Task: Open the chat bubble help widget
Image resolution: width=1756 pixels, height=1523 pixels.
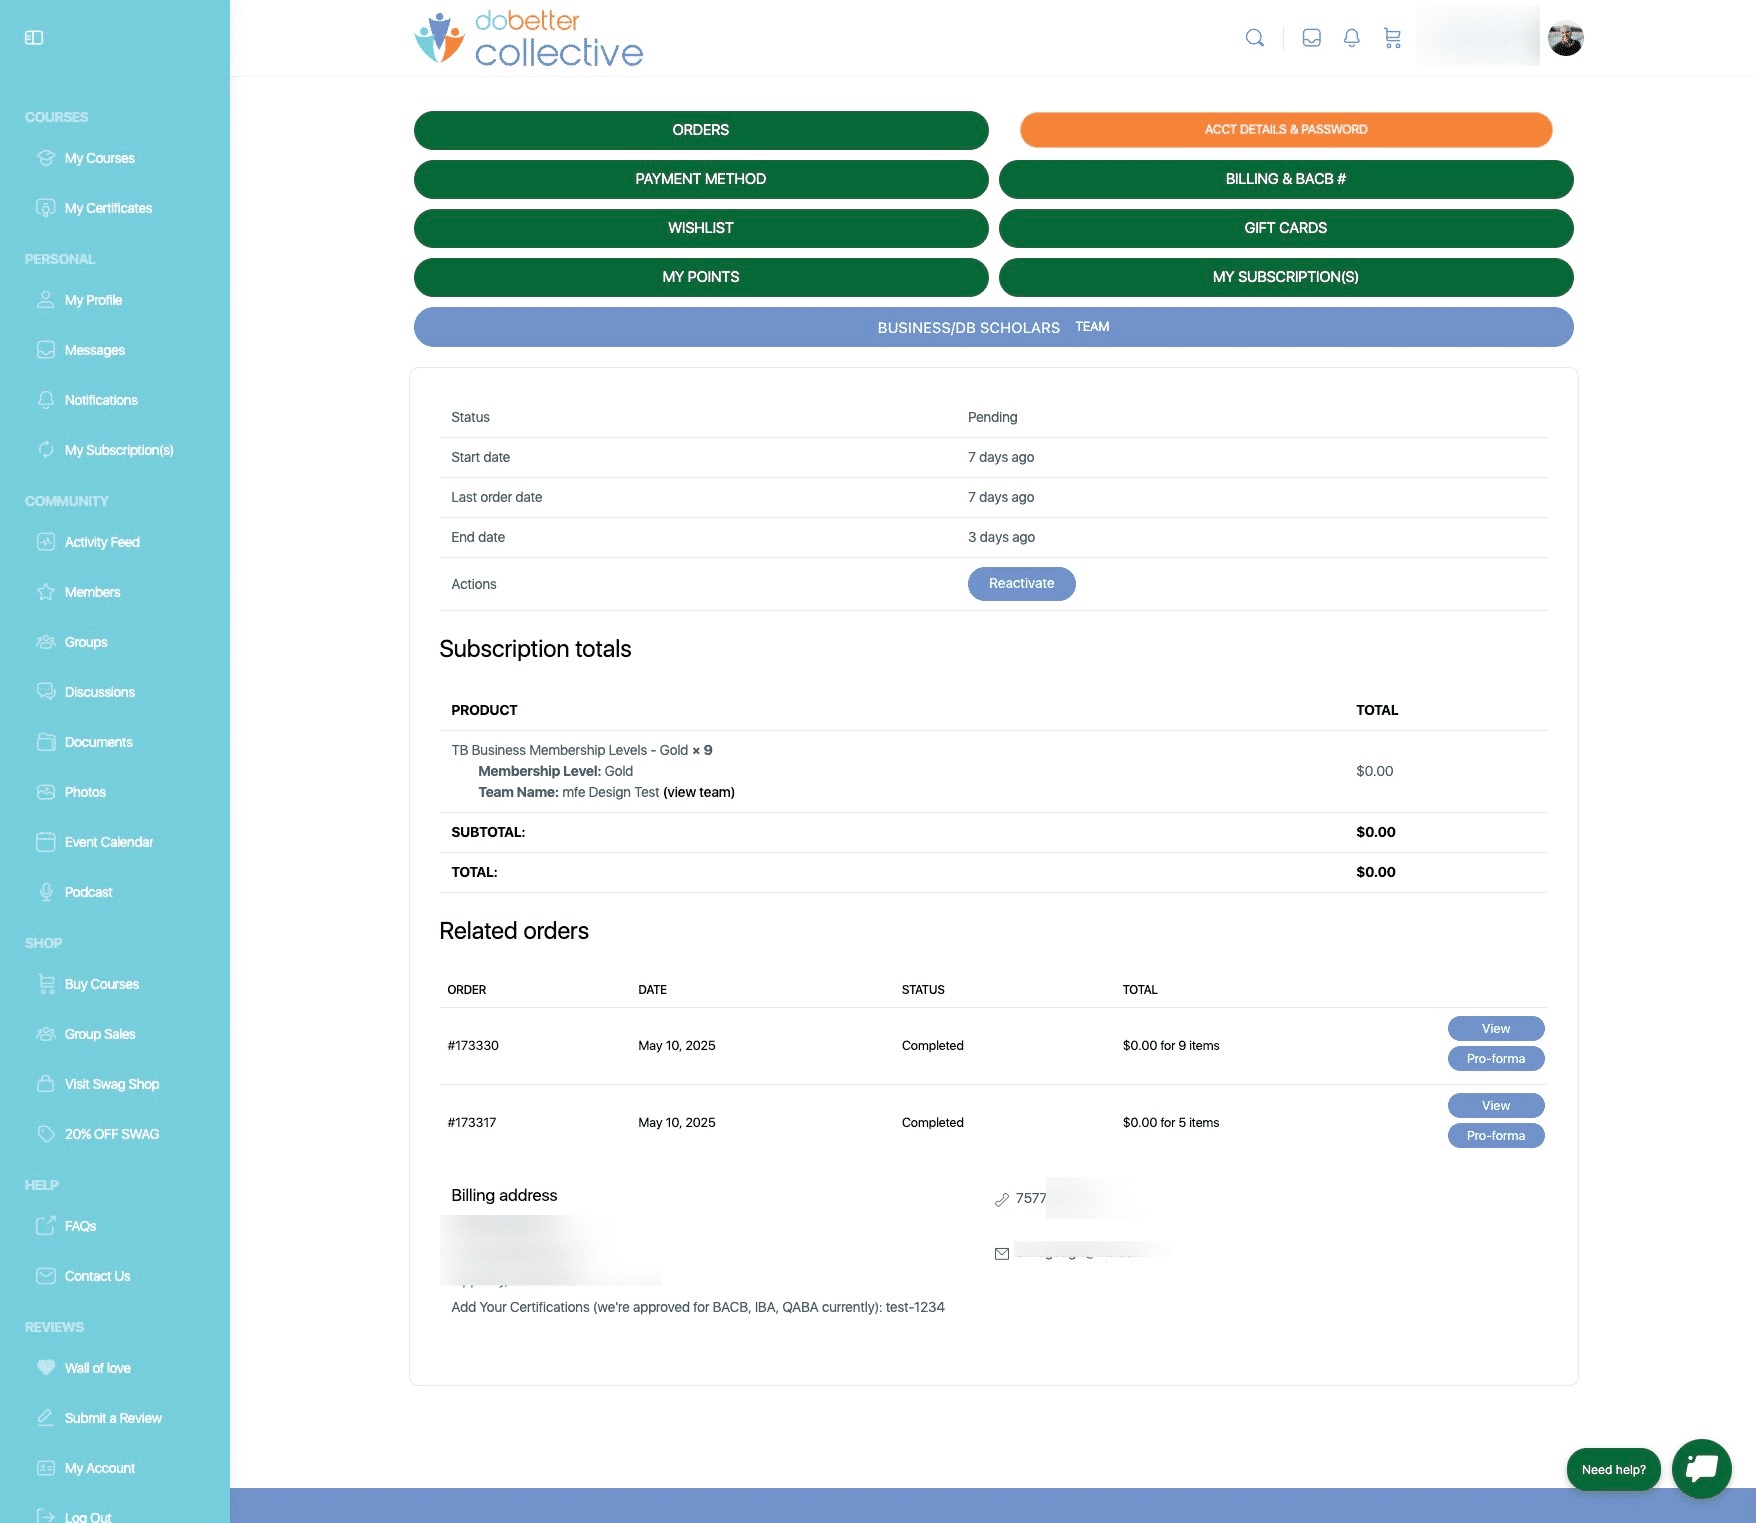Action: pyautogui.click(x=1701, y=1468)
